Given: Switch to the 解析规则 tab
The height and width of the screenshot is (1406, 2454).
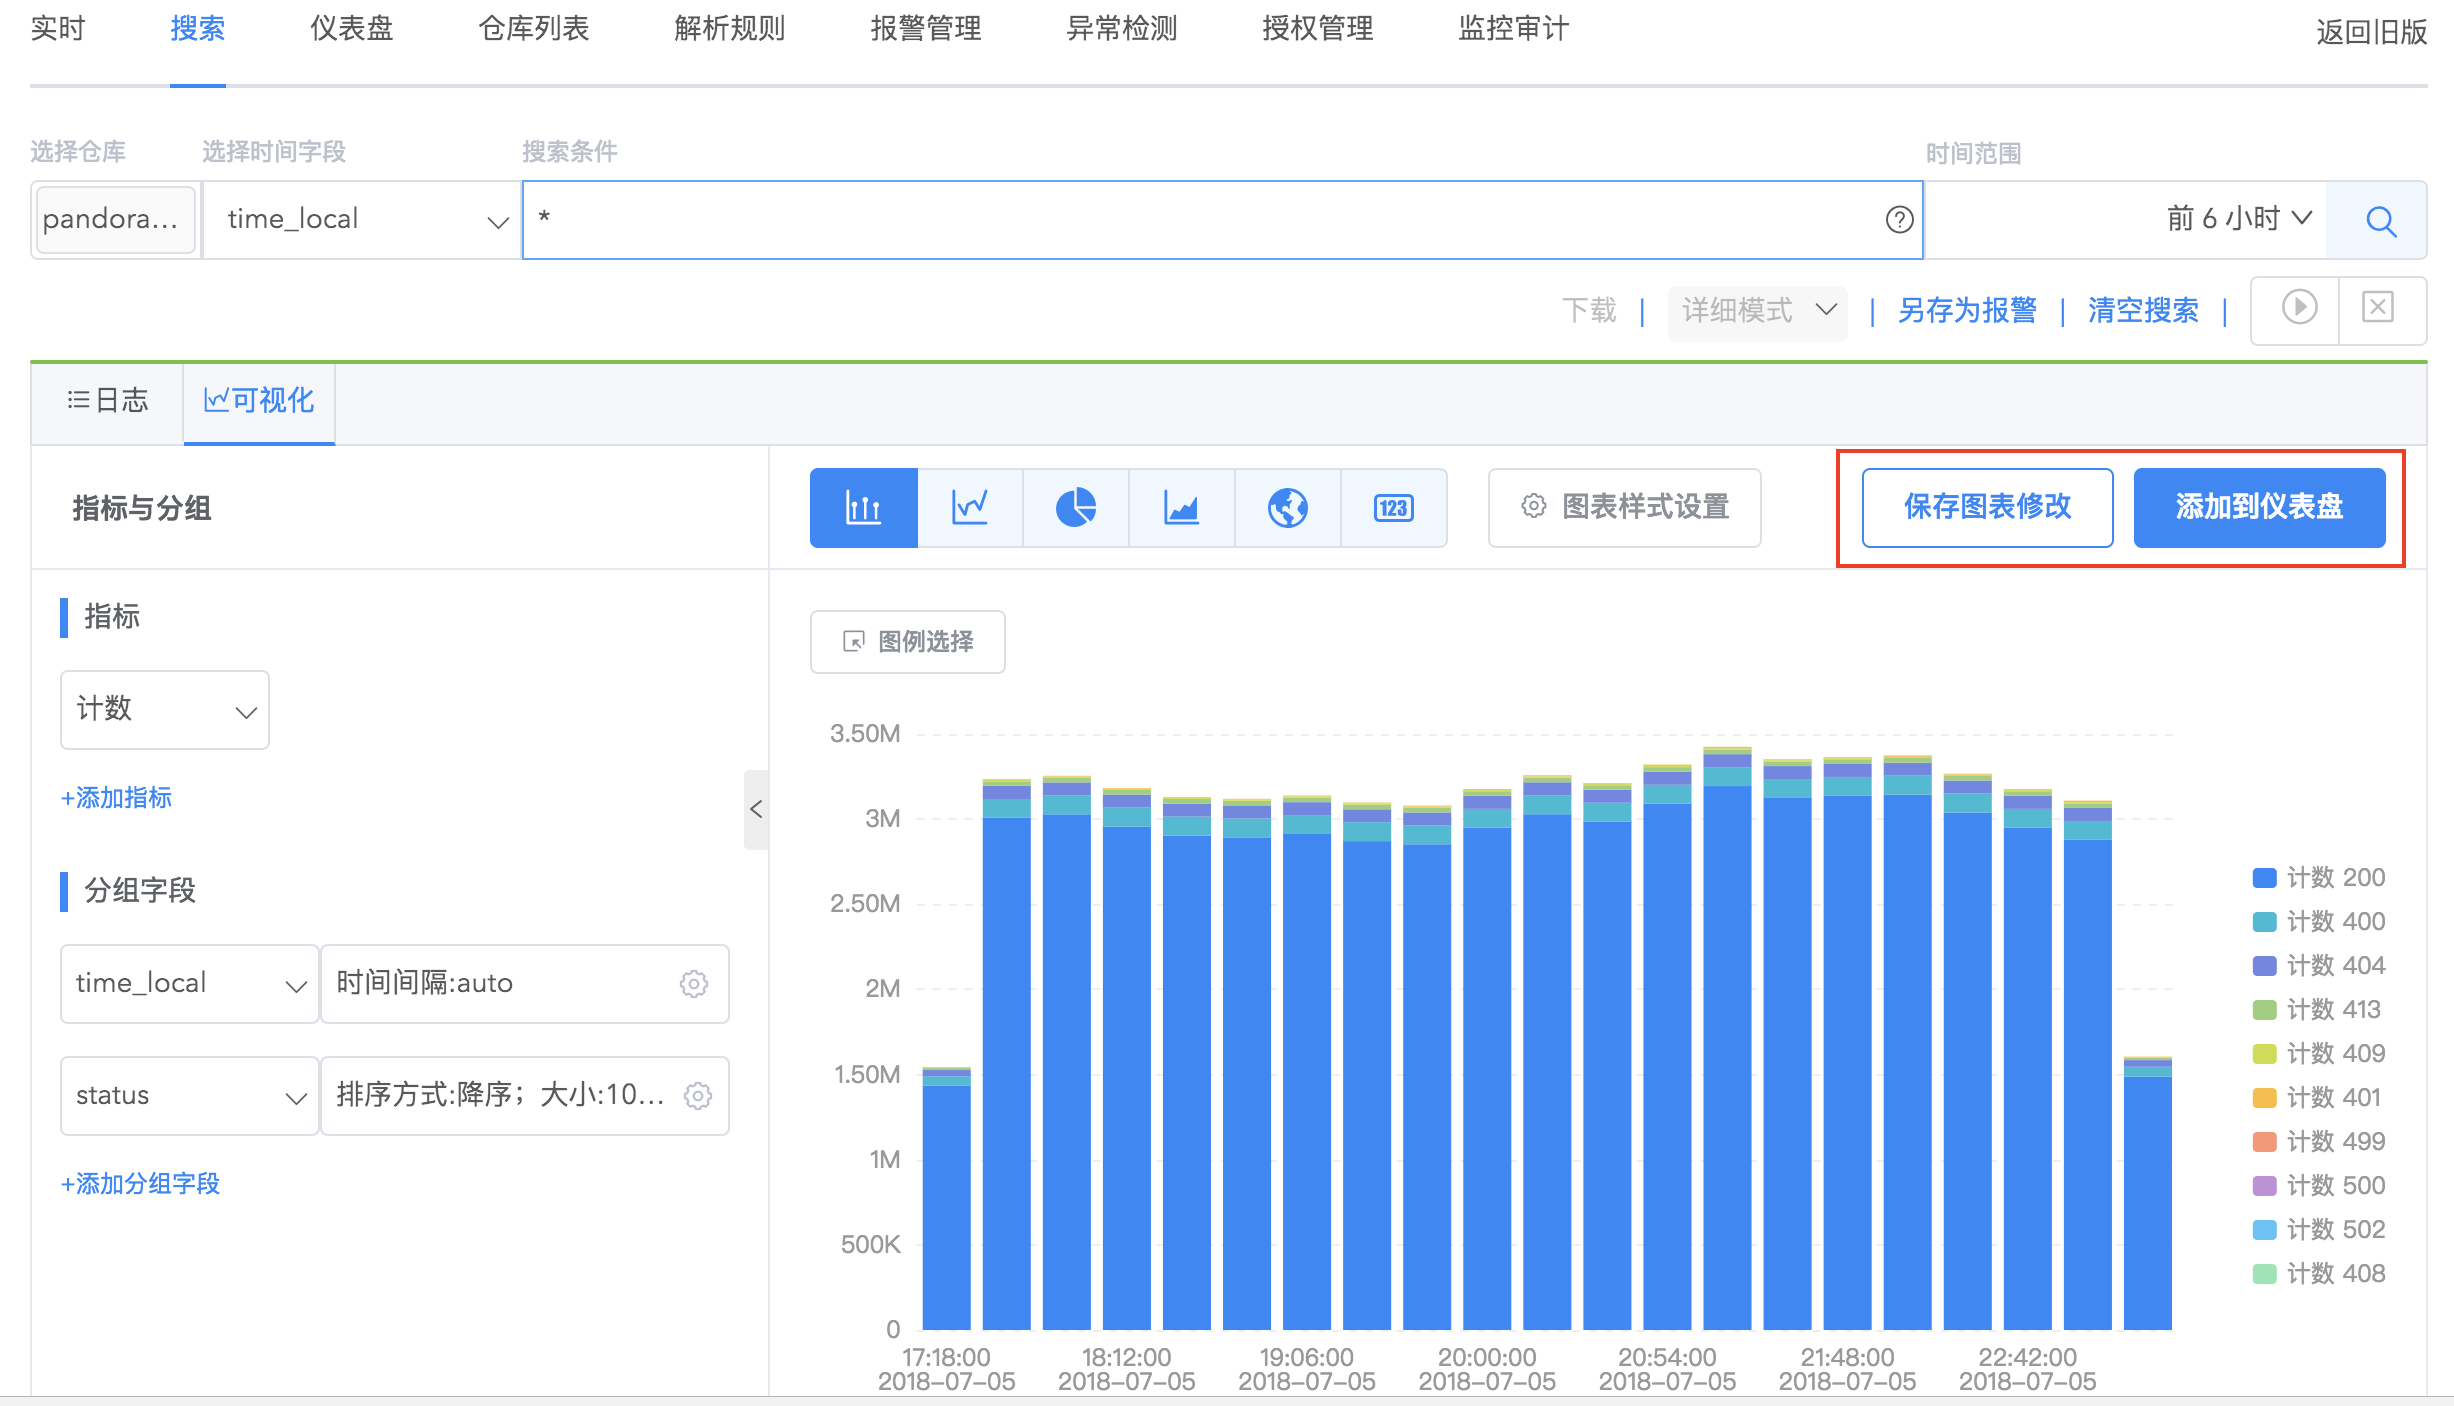Looking at the screenshot, I should 729,29.
